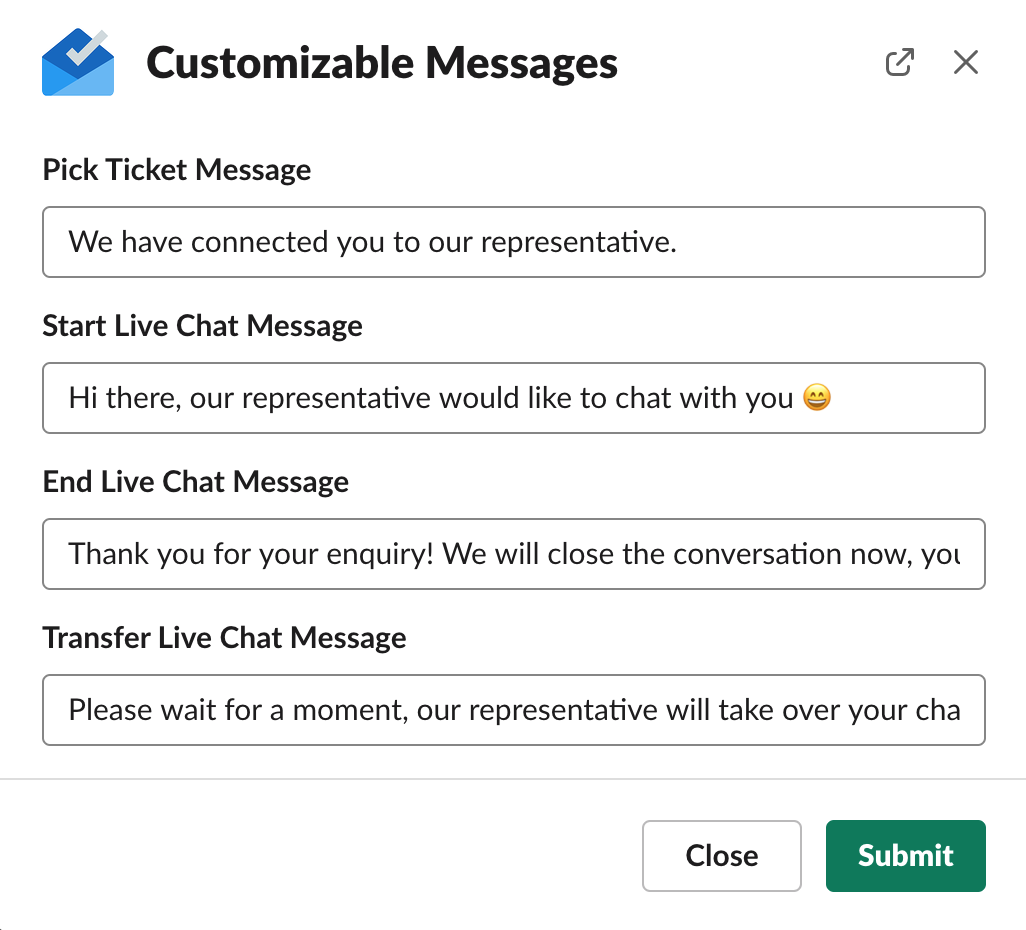1026x930 pixels.
Task: Focus the Pick Ticket Message input field
Action: 514,242
